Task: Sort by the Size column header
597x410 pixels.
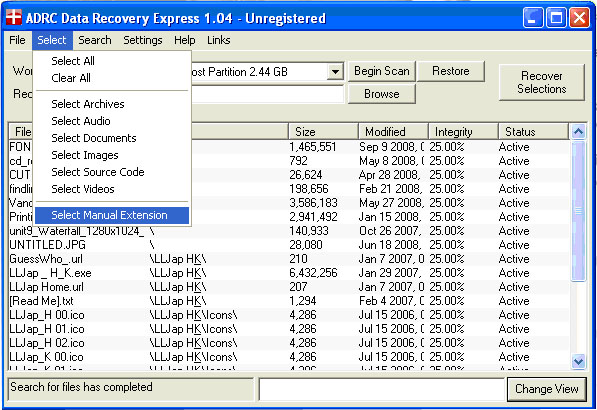Action: pos(323,132)
